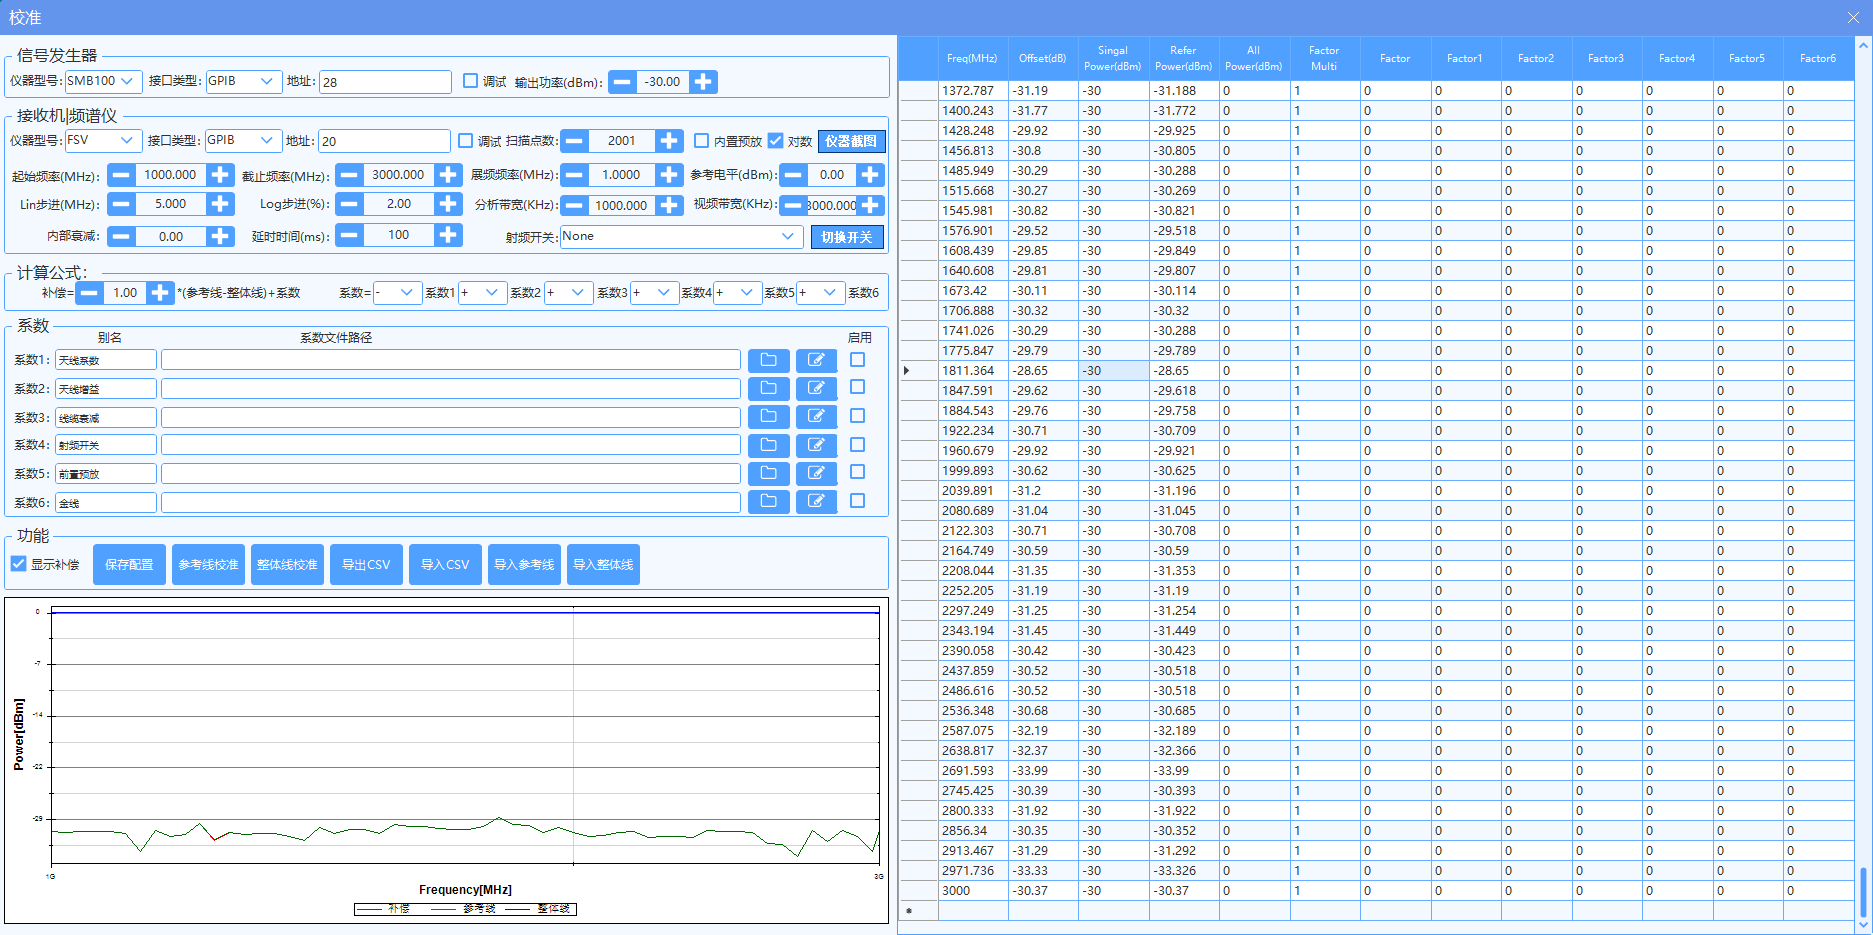
Task: Browse file for 系数2 天线增益
Action: [x=768, y=388]
